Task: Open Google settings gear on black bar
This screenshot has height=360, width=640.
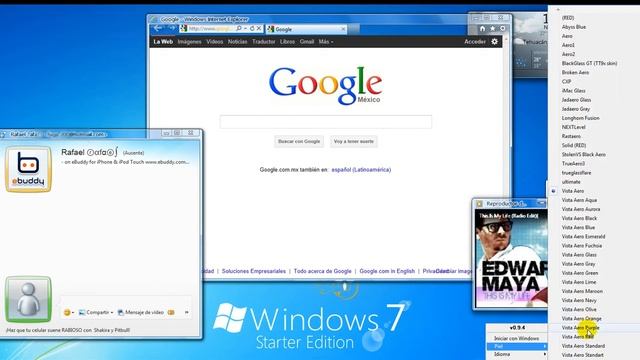Action: [494, 42]
